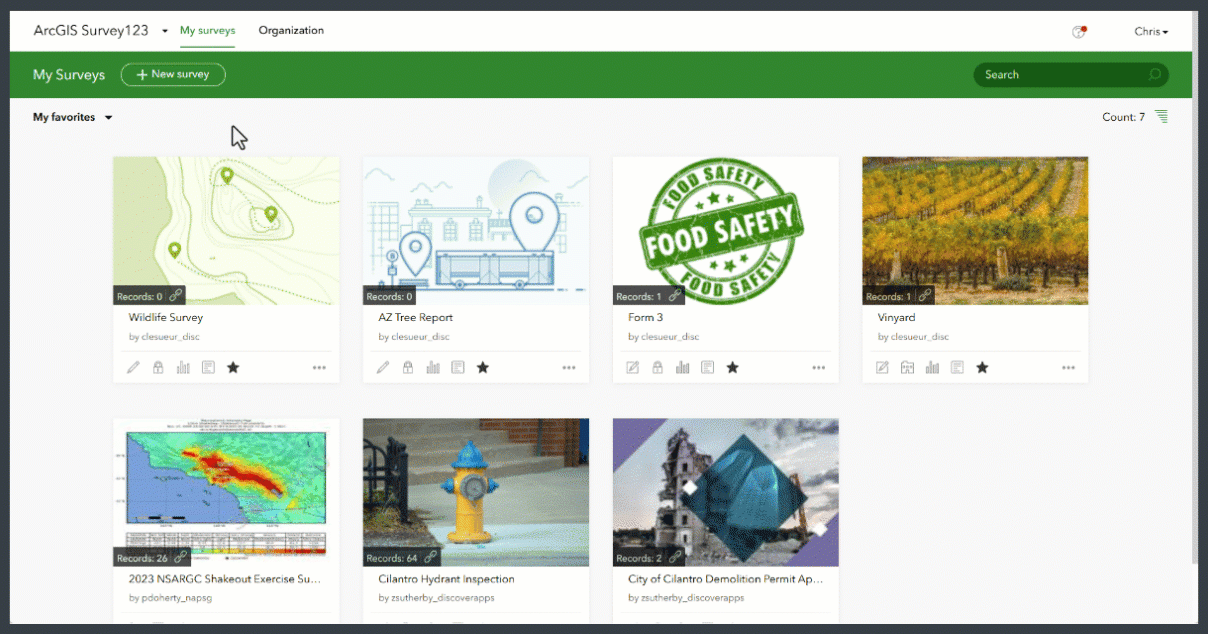
Task: Click lock Collaborate icon on Form 3 card
Action: pos(658,368)
